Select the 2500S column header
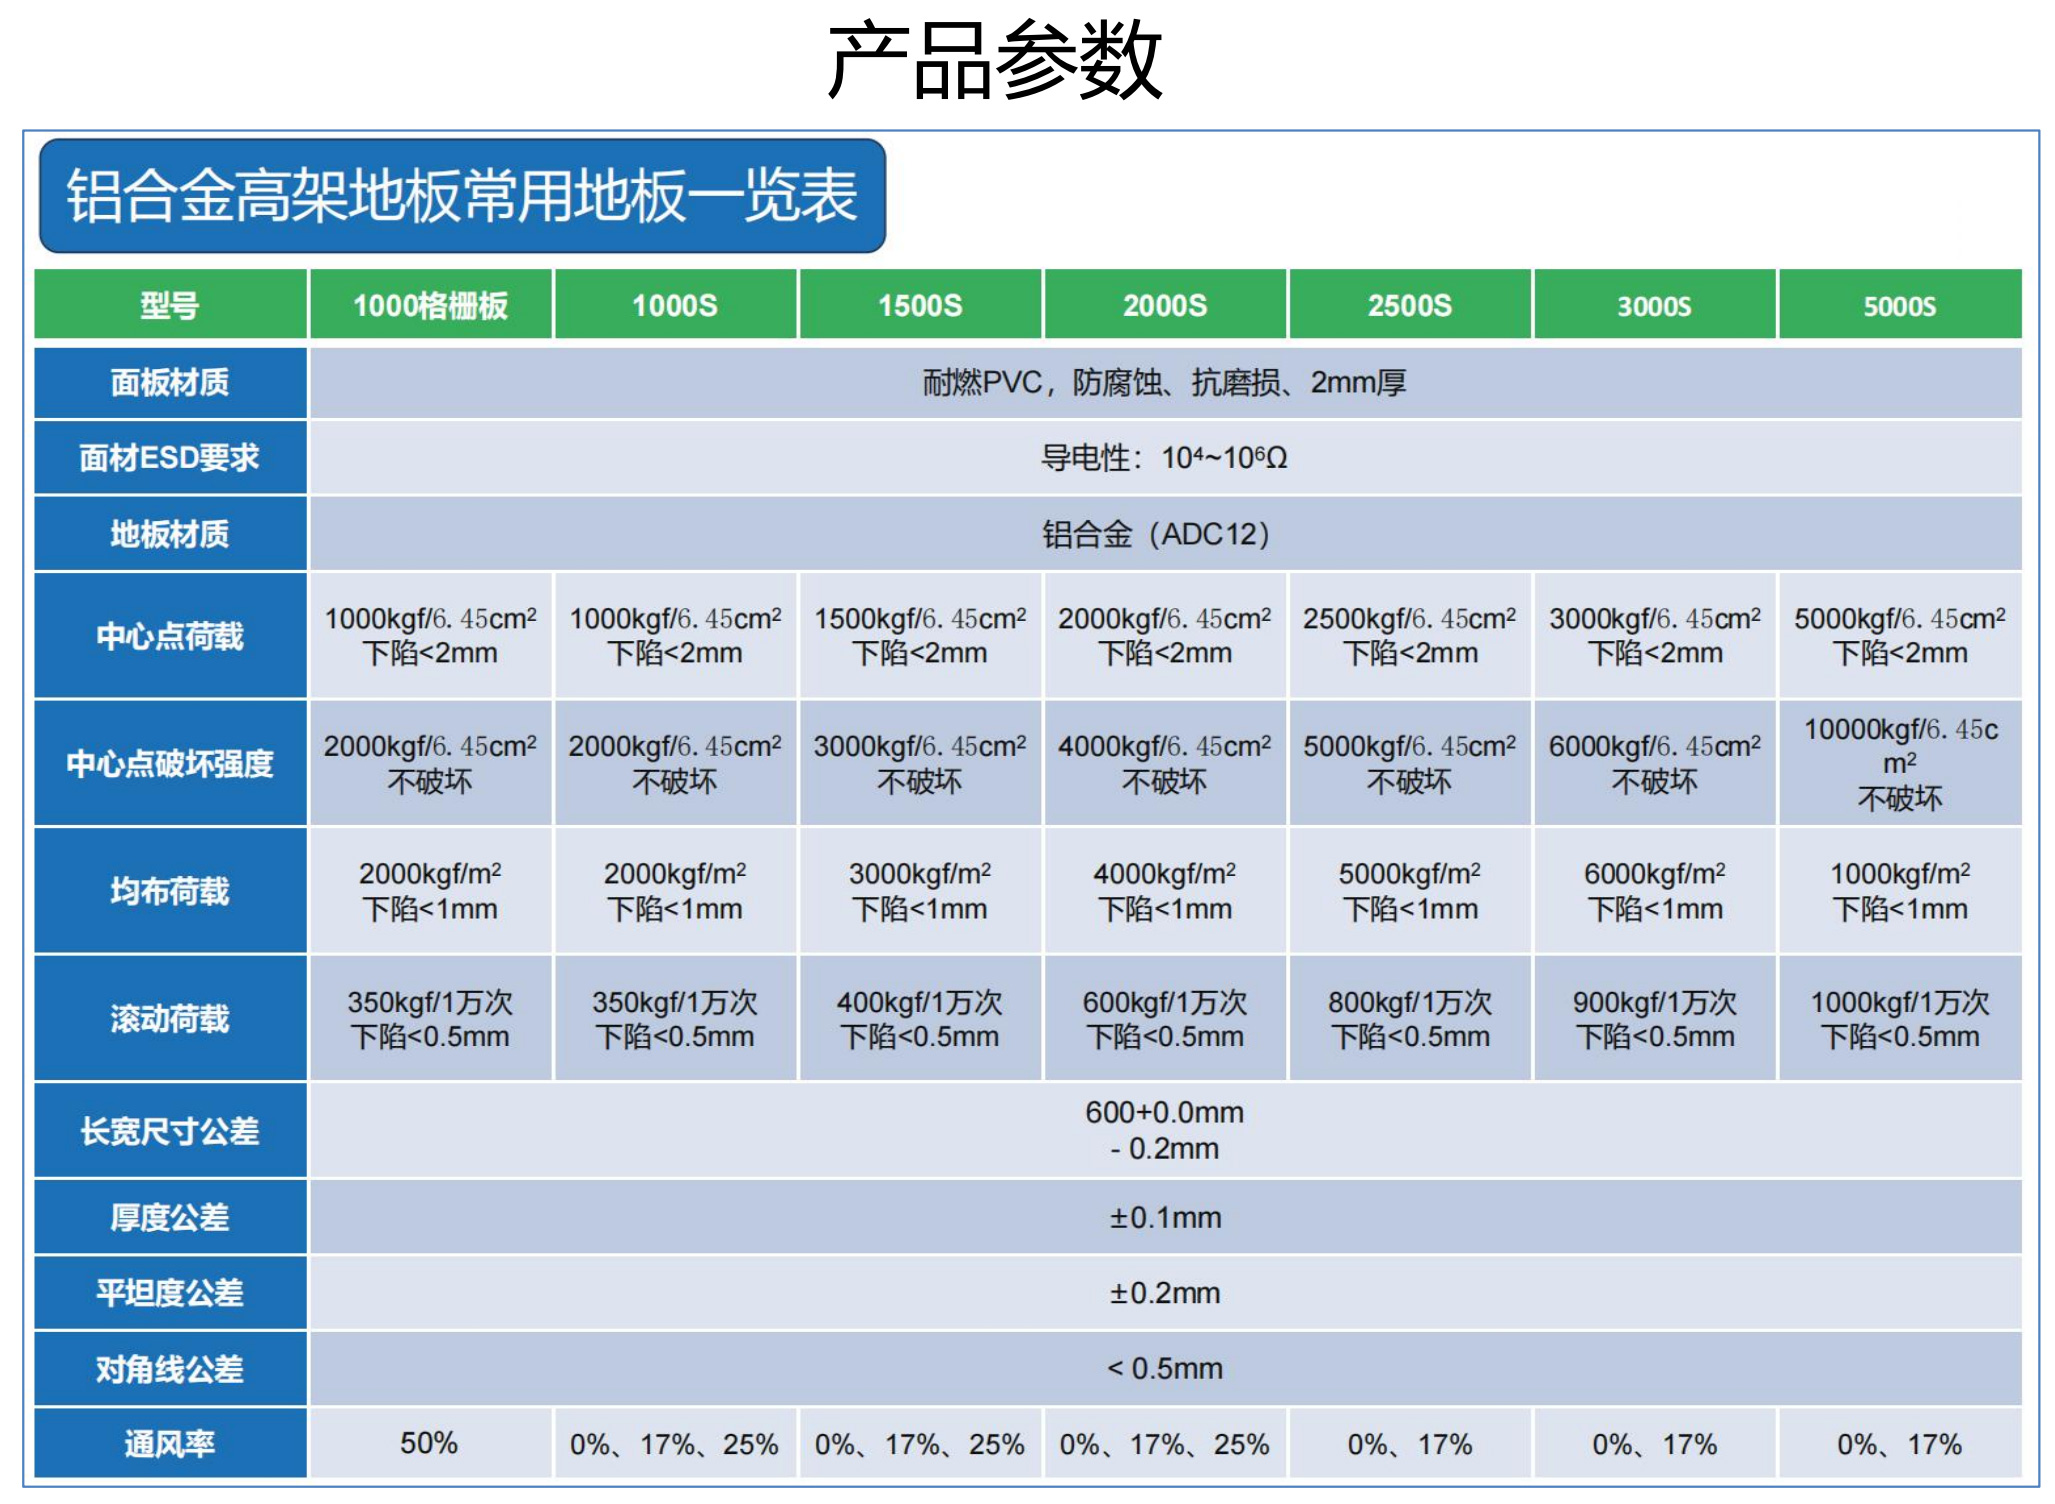 click(x=1410, y=305)
